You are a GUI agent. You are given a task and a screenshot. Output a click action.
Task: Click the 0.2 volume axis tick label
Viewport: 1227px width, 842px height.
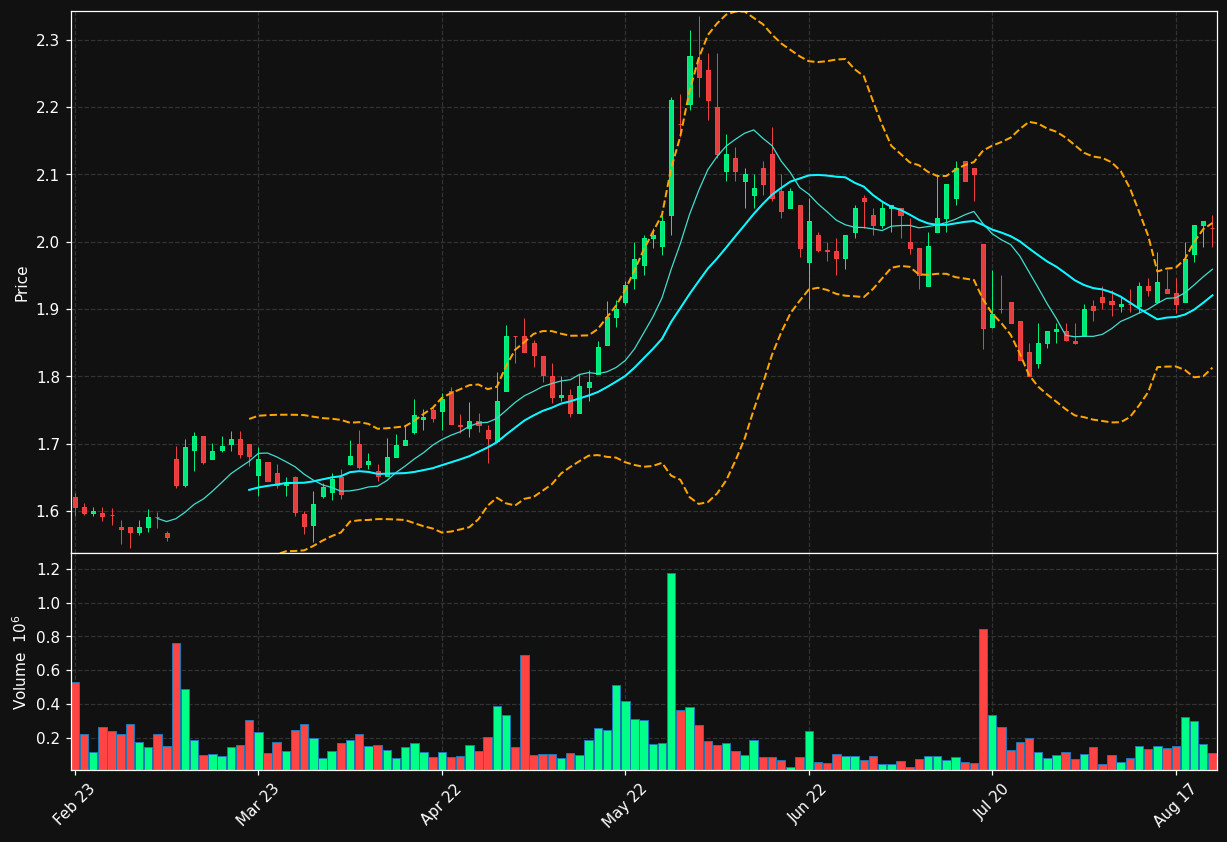(49, 739)
